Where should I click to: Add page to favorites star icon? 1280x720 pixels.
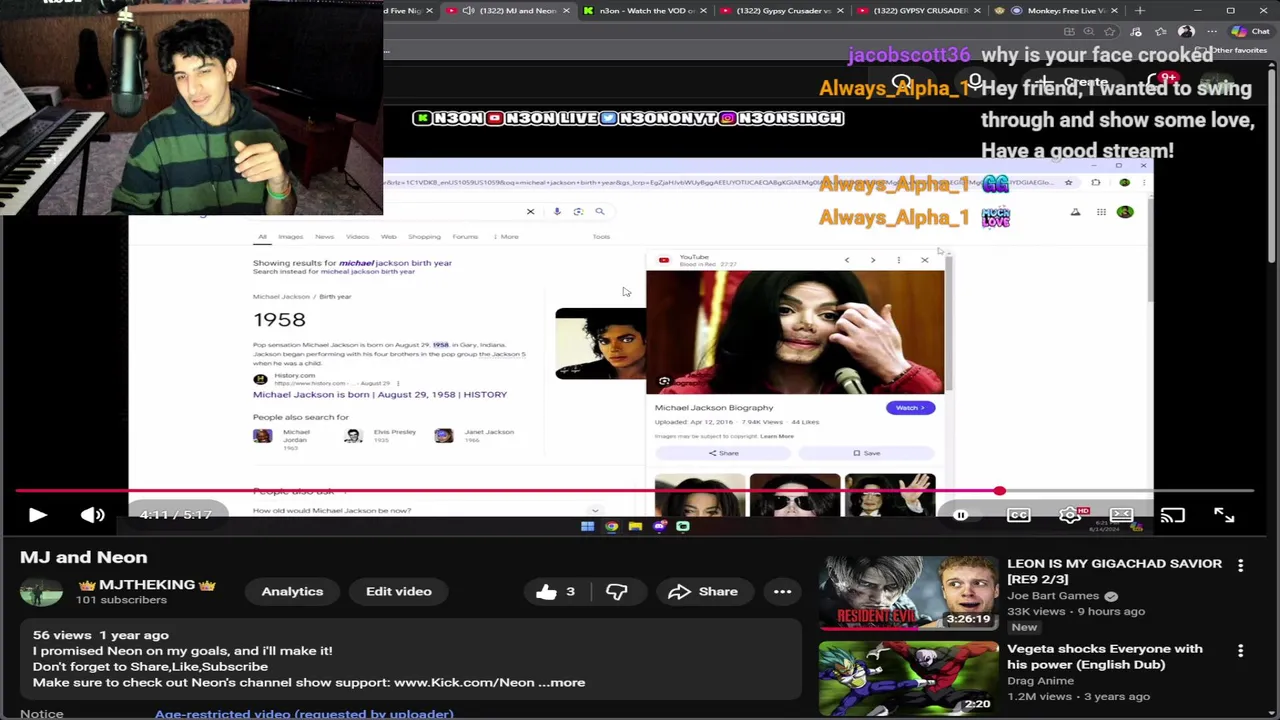[1108, 31]
